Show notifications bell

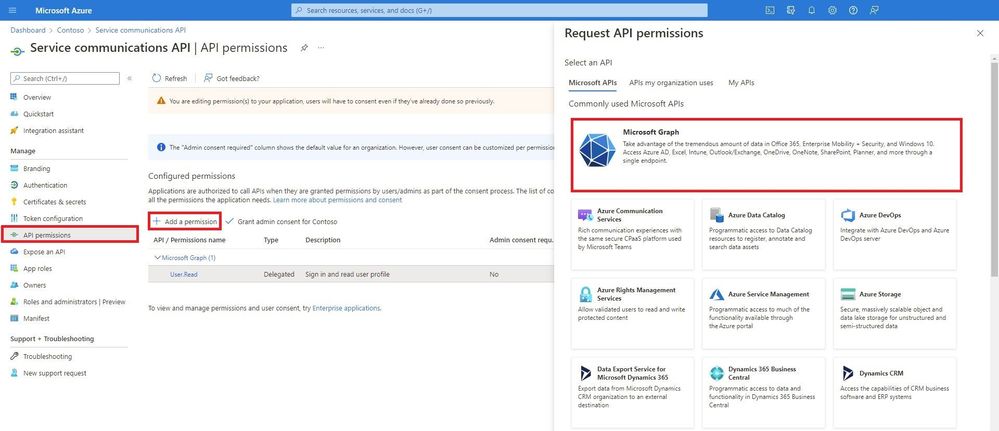point(812,10)
